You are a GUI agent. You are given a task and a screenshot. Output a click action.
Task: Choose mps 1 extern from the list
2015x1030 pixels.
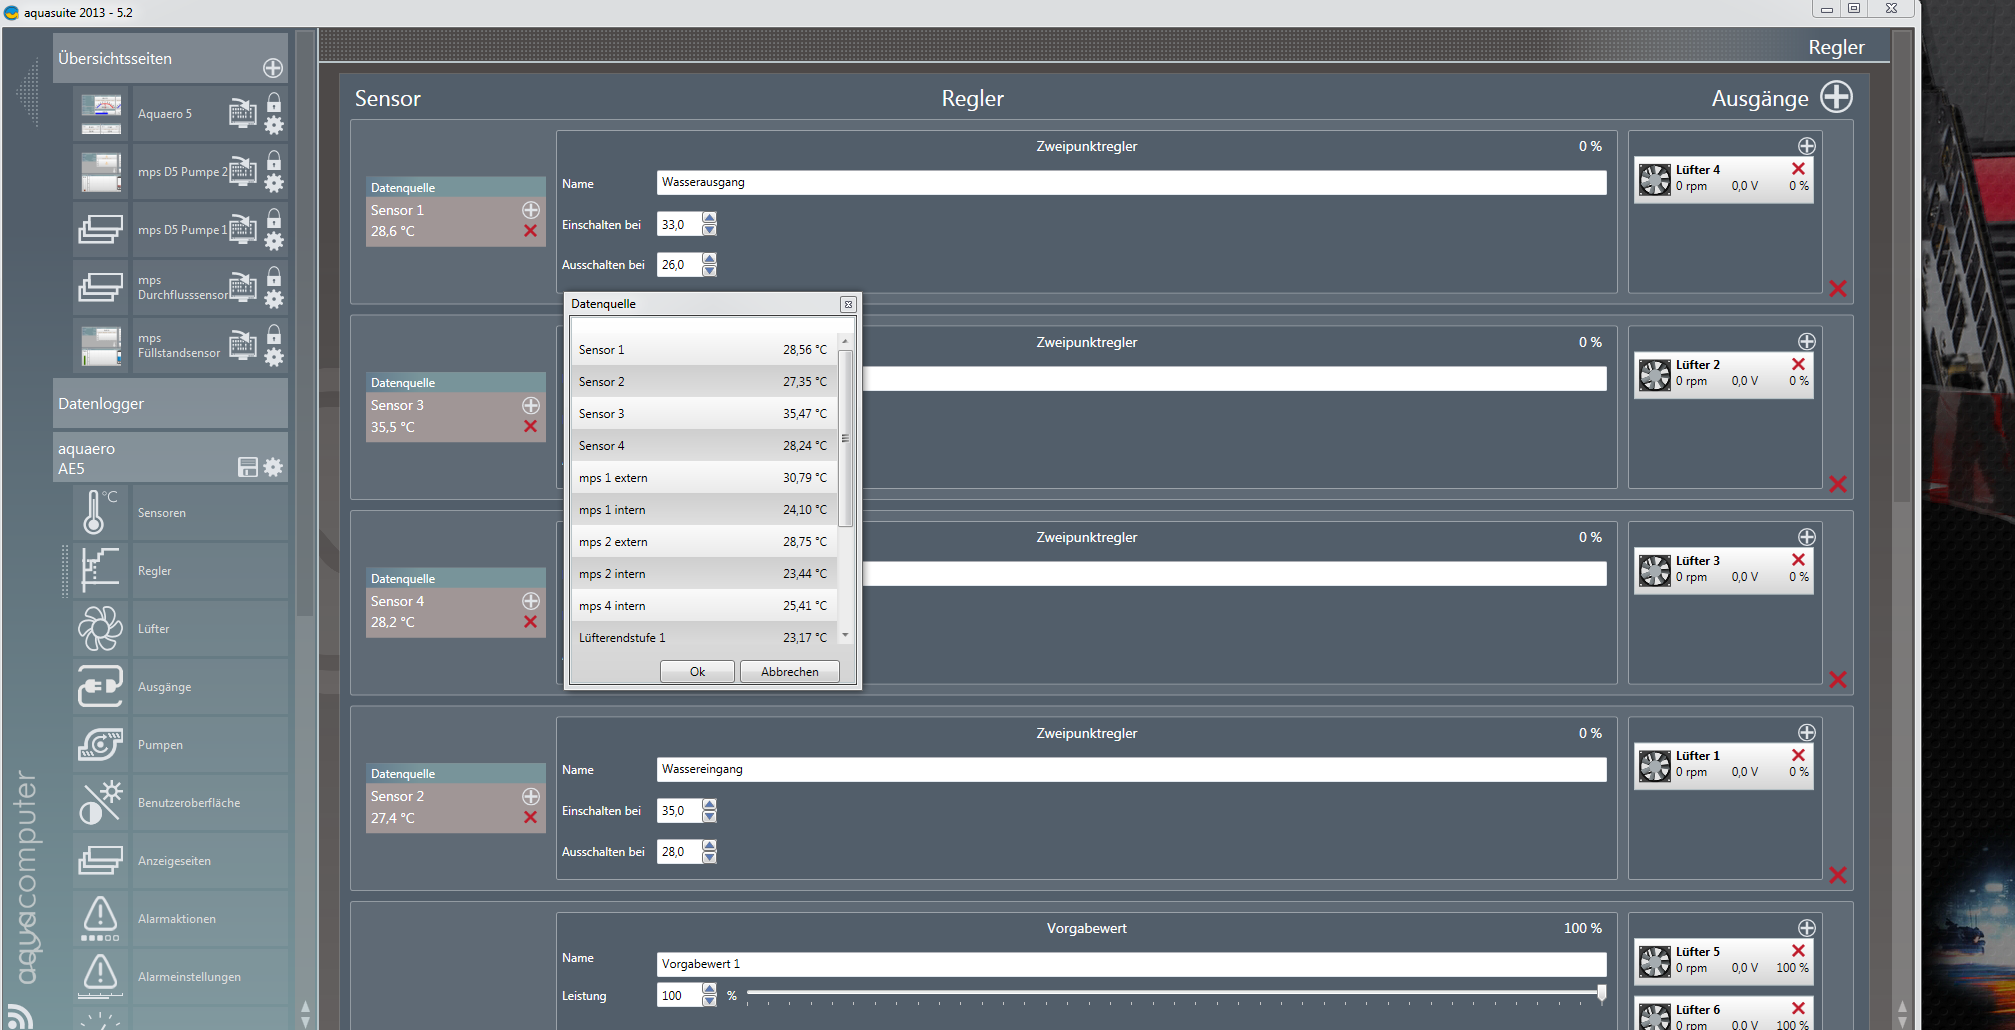click(702, 478)
